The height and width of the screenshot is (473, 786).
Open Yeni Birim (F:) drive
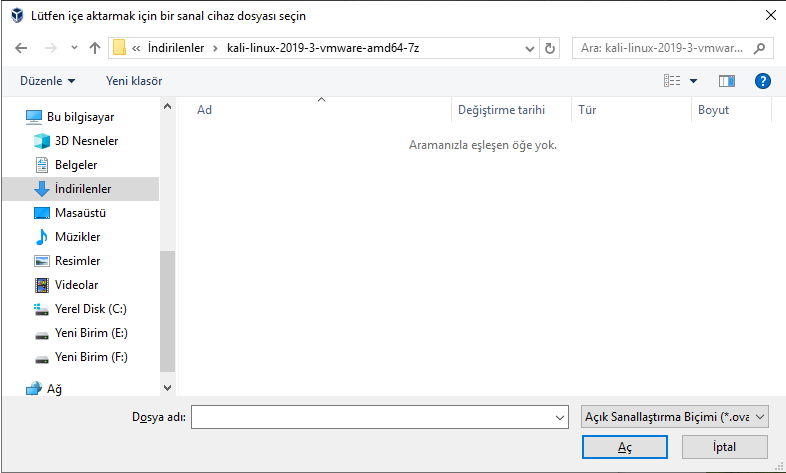tap(91, 357)
